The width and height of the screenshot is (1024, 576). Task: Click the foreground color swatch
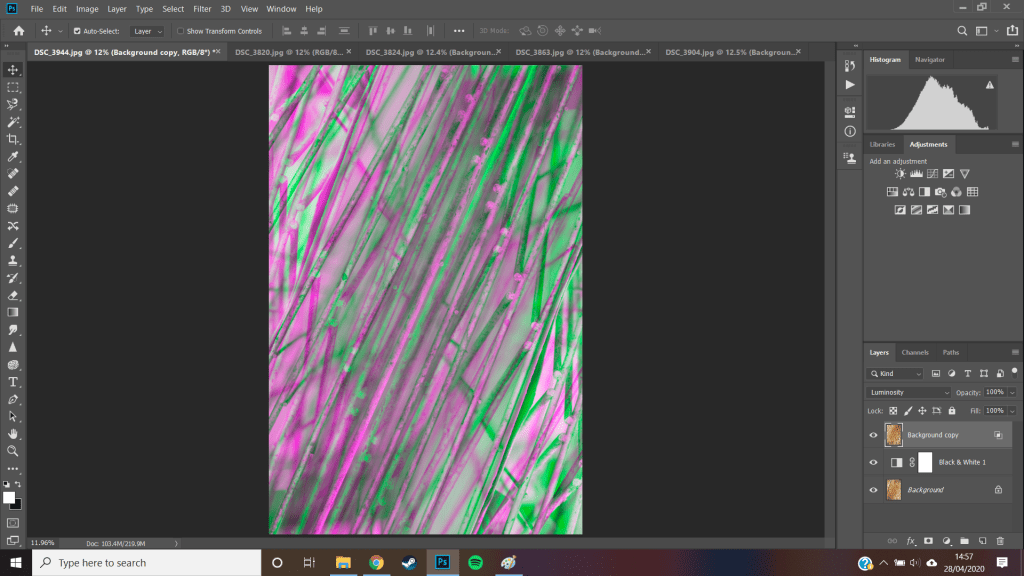coord(9,497)
